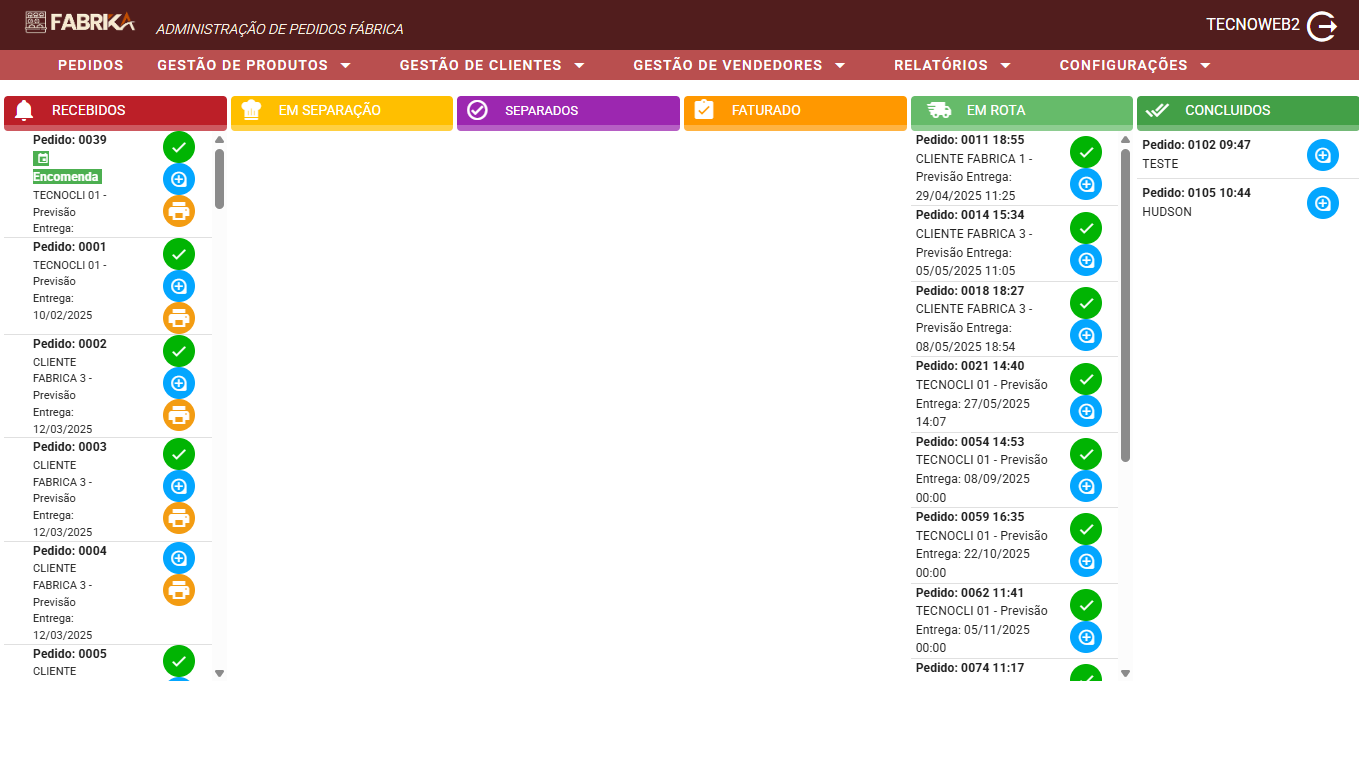Click green checkmark for Pedido 0021
Image resolution: width=1359 pixels, height=767 pixels.
(1086, 379)
